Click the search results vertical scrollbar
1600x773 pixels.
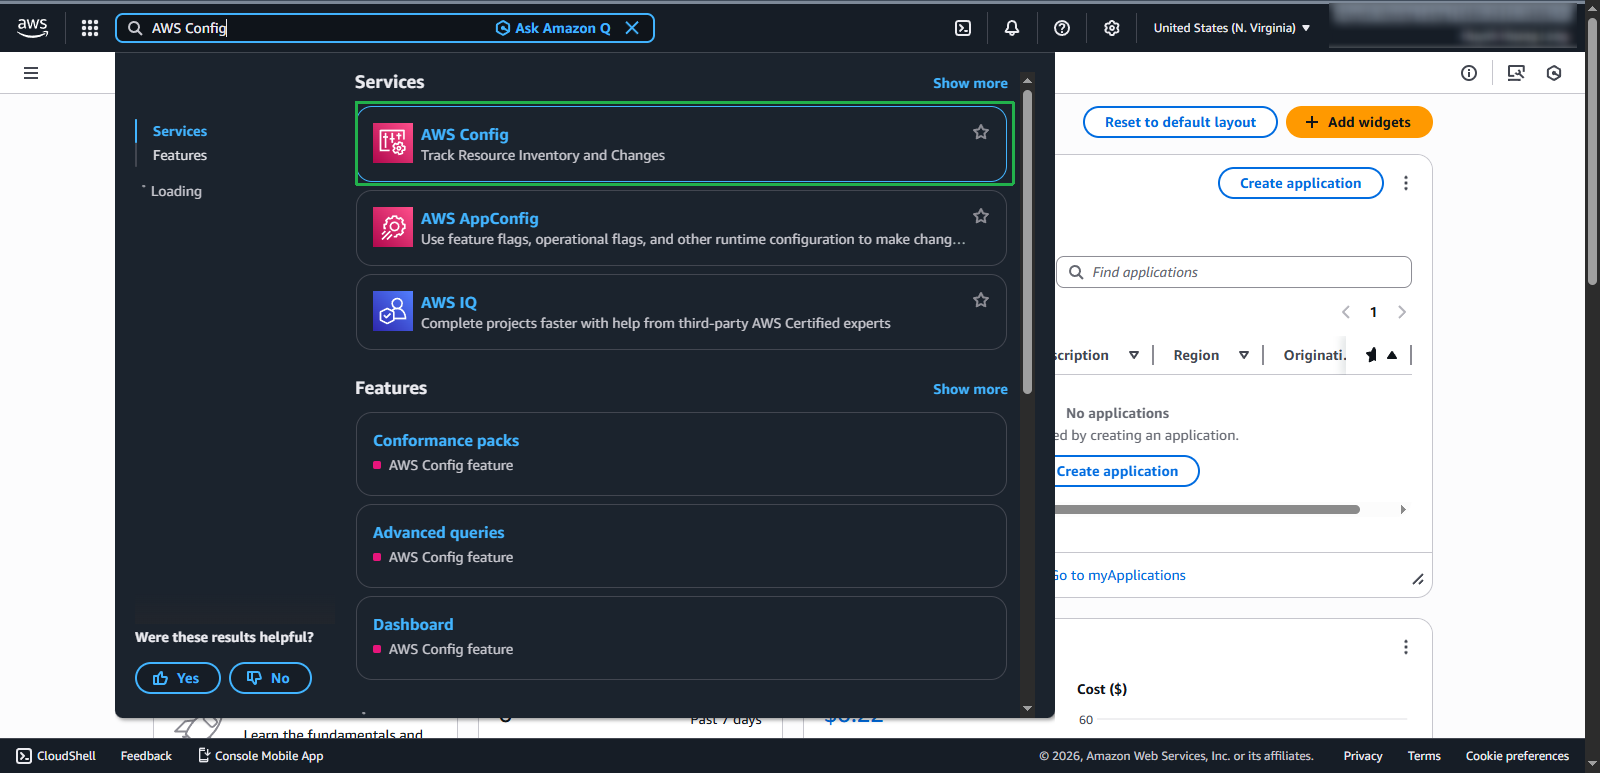click(1027, 240)
